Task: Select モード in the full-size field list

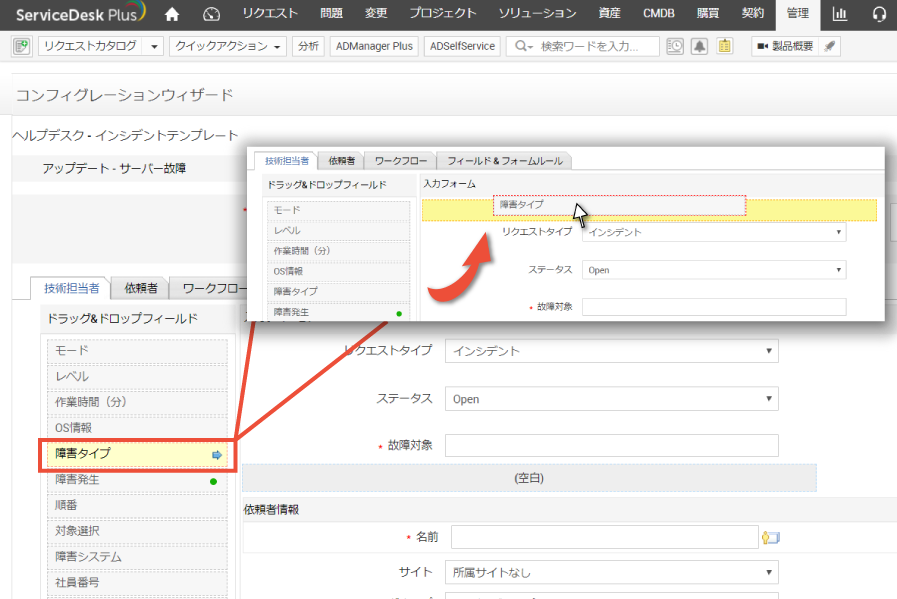Action: tap(137, 350)
